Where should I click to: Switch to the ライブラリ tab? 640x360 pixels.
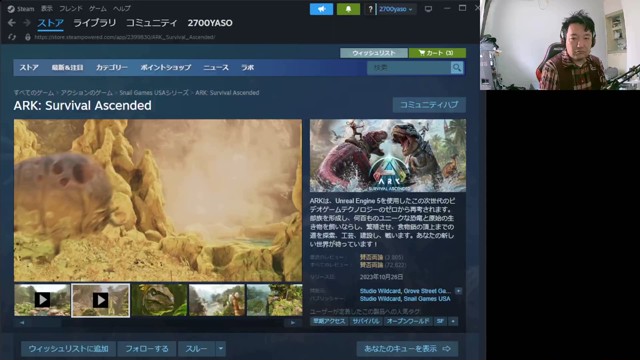point(95,23)
